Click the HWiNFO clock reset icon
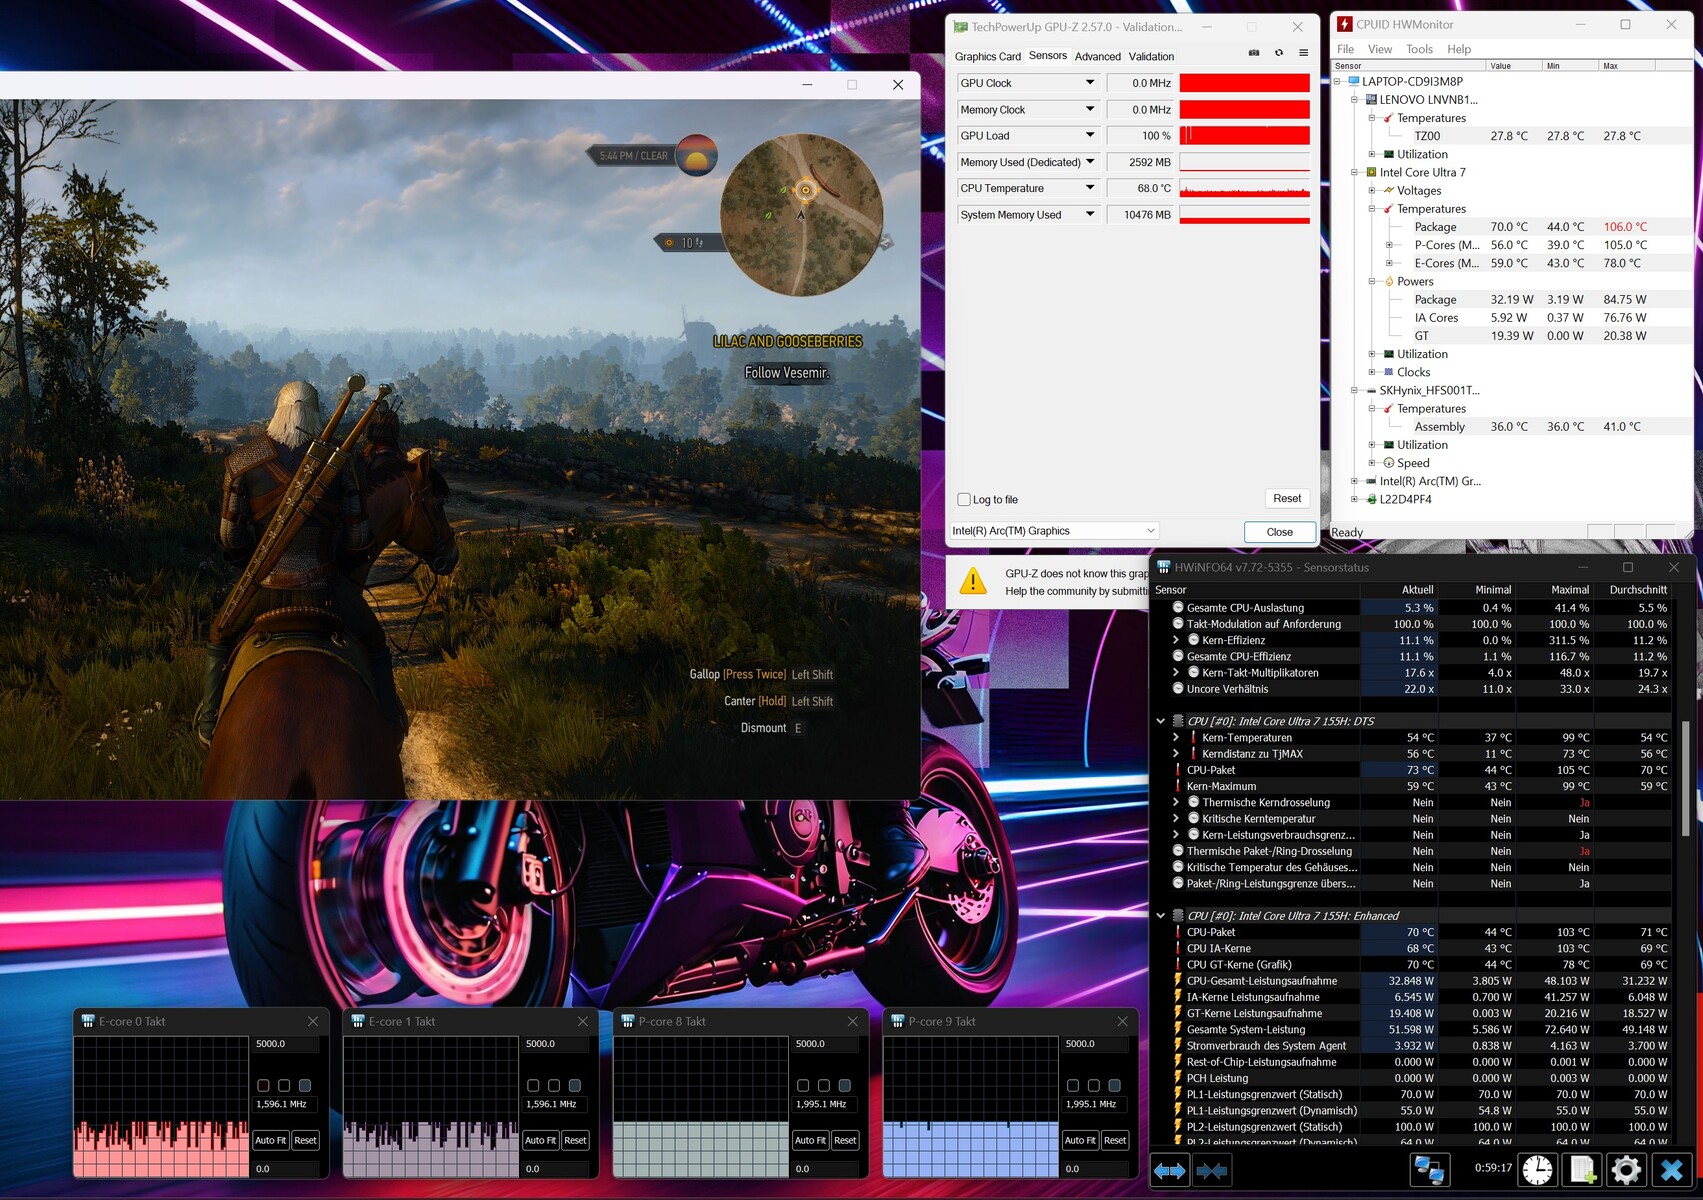 tap(1537, 1170)
